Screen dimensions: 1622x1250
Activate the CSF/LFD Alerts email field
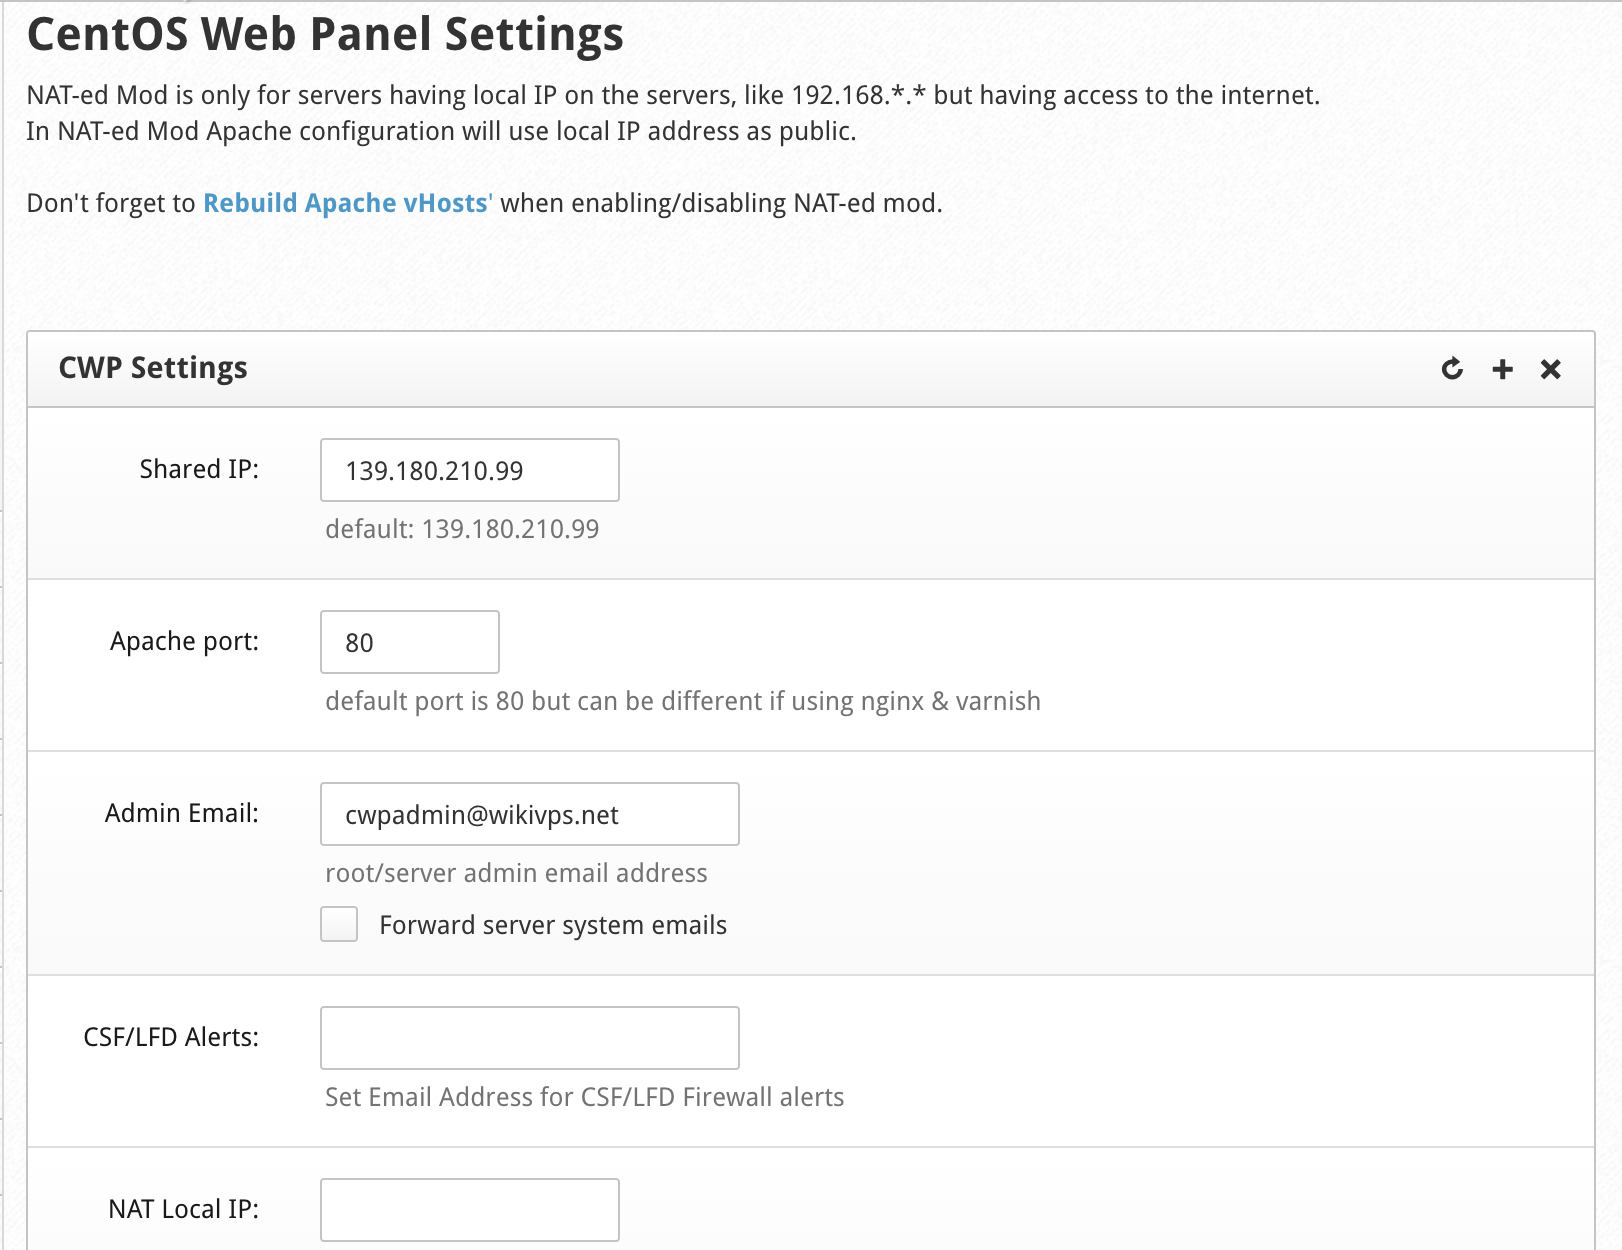pyautogui.click(x=530, y=1038)
